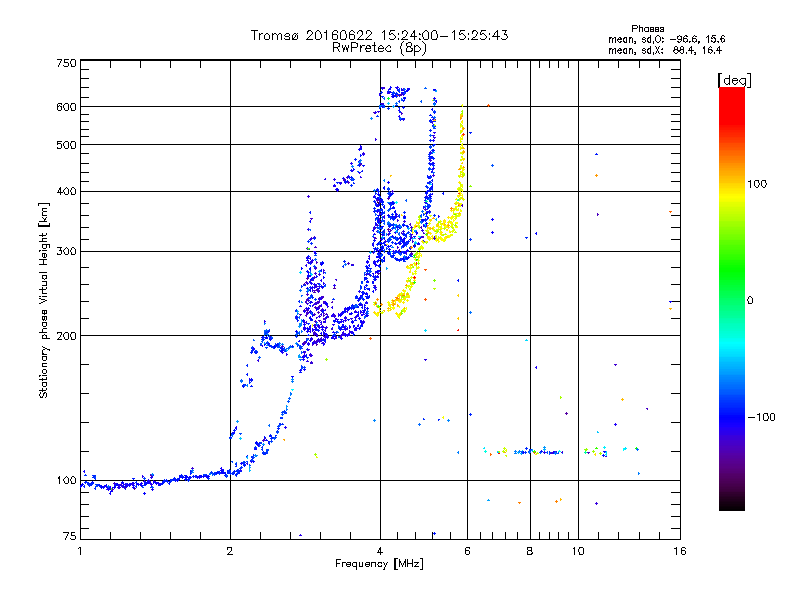Click the '-100' colorbar tick label

[x=762, y=417]
